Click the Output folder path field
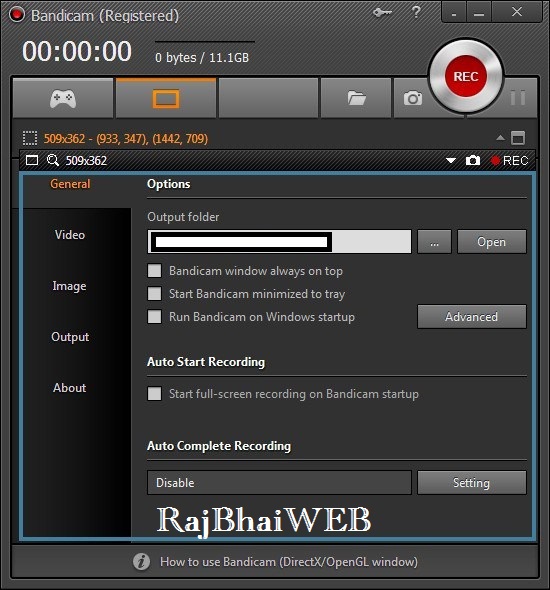 pos(280,242)
